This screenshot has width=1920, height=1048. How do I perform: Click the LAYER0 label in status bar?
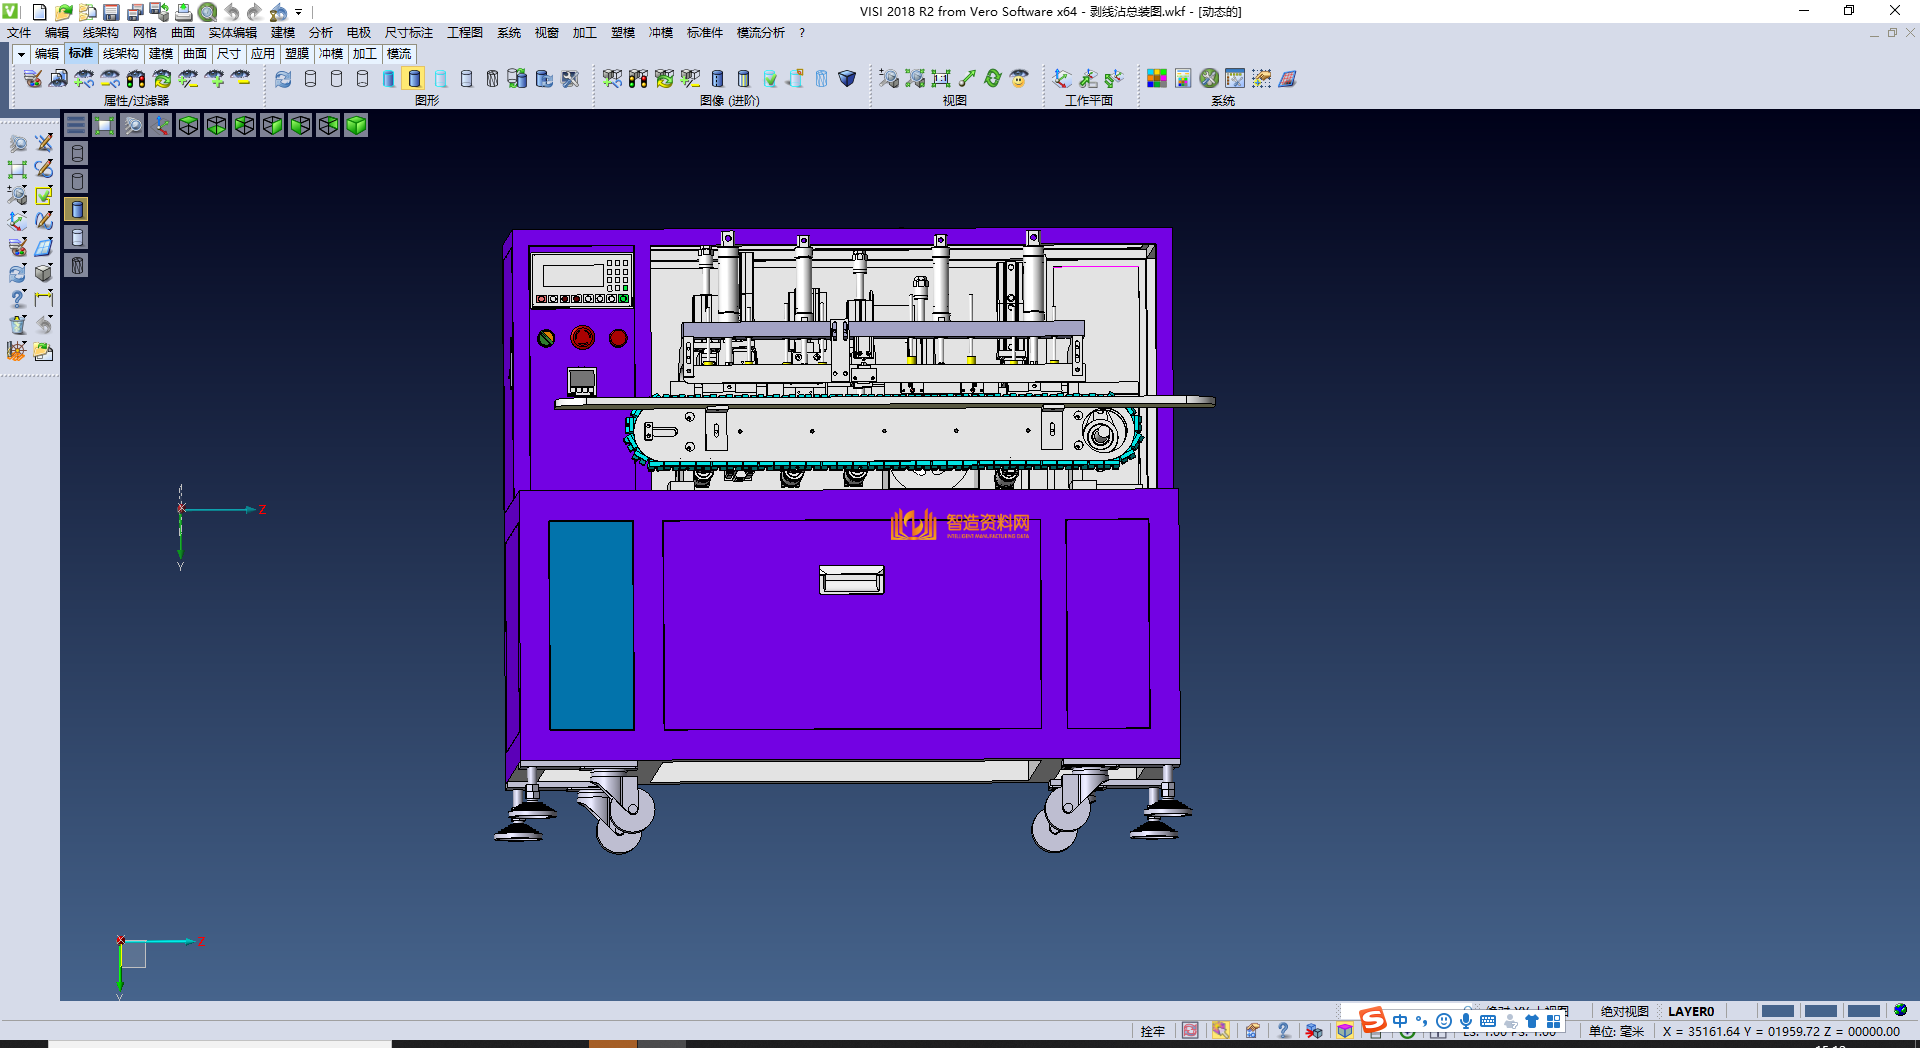pyautogui.click(x=1690, y=1011)
